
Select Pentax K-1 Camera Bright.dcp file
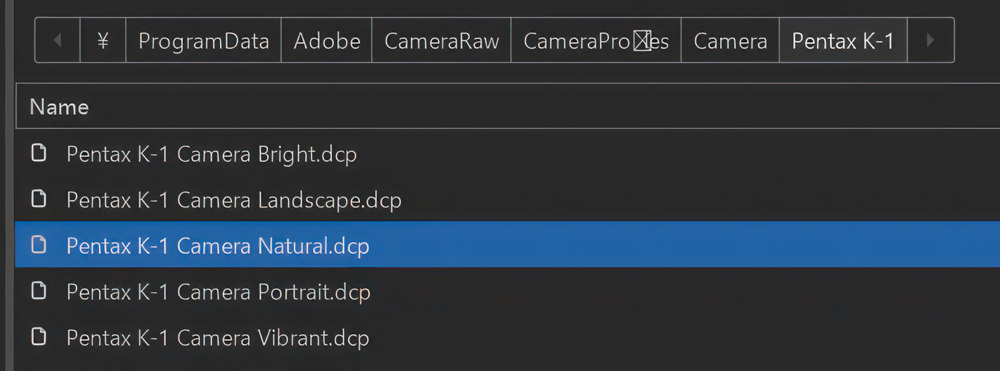click(508, 154)
